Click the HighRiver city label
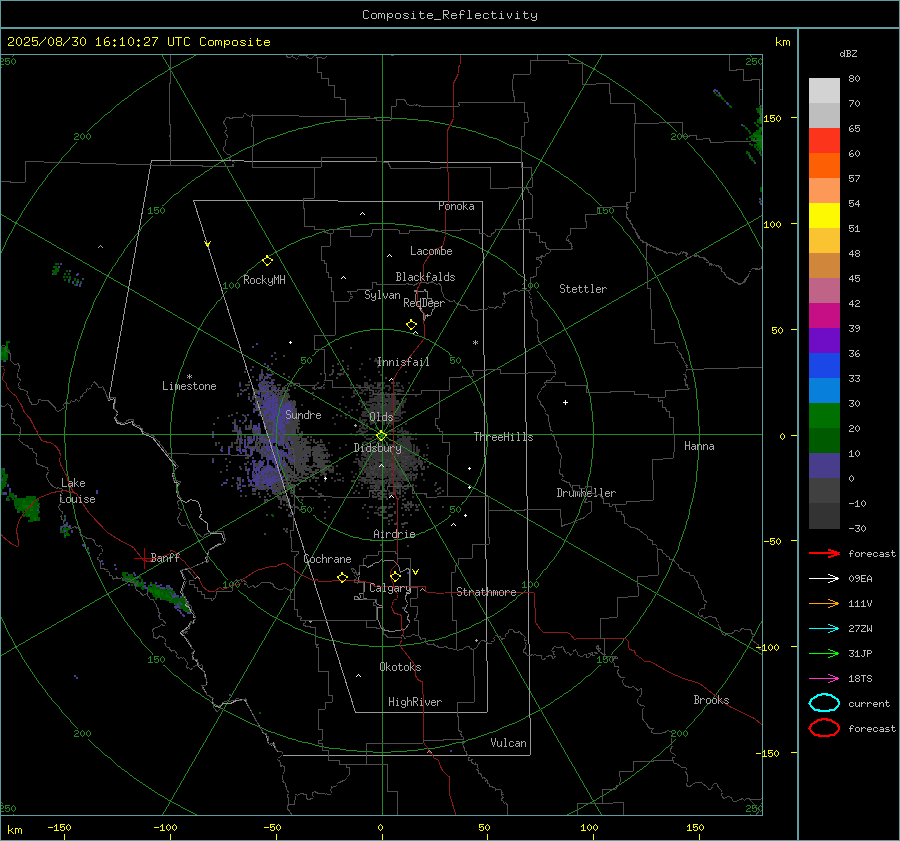 click(x=415, y=702)
